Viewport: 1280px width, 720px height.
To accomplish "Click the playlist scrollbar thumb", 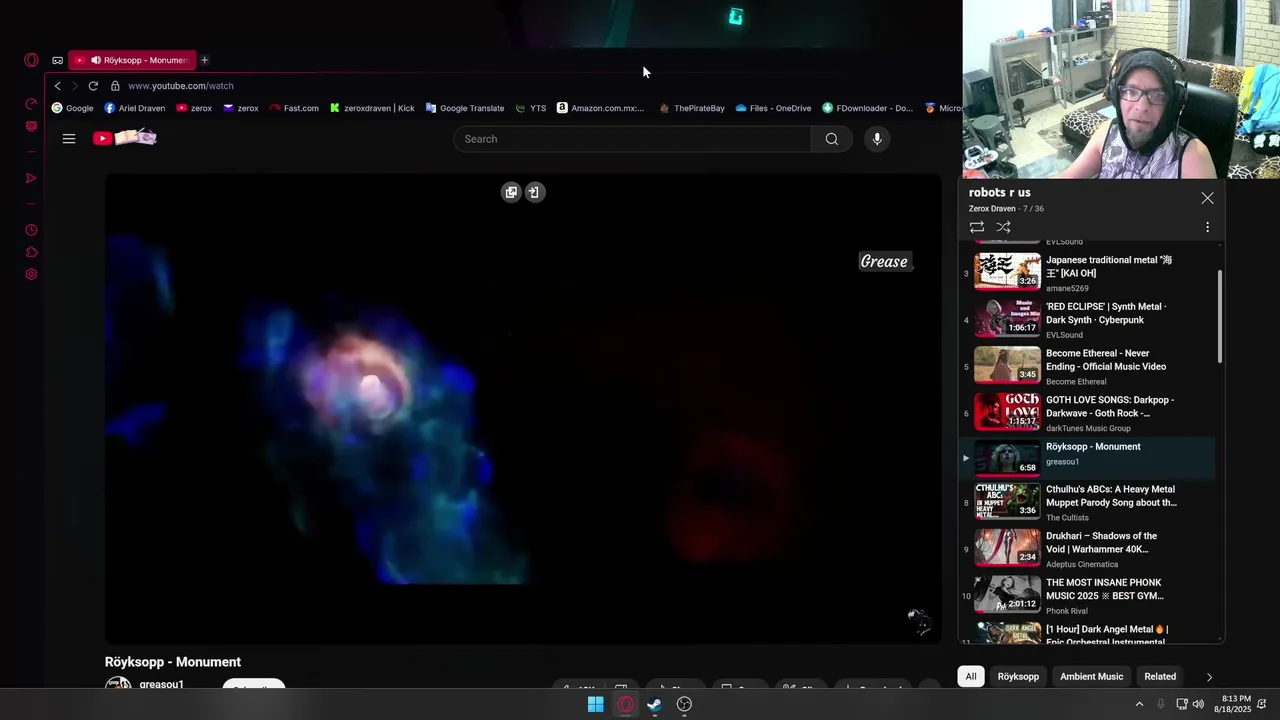I will (1220, 316).
